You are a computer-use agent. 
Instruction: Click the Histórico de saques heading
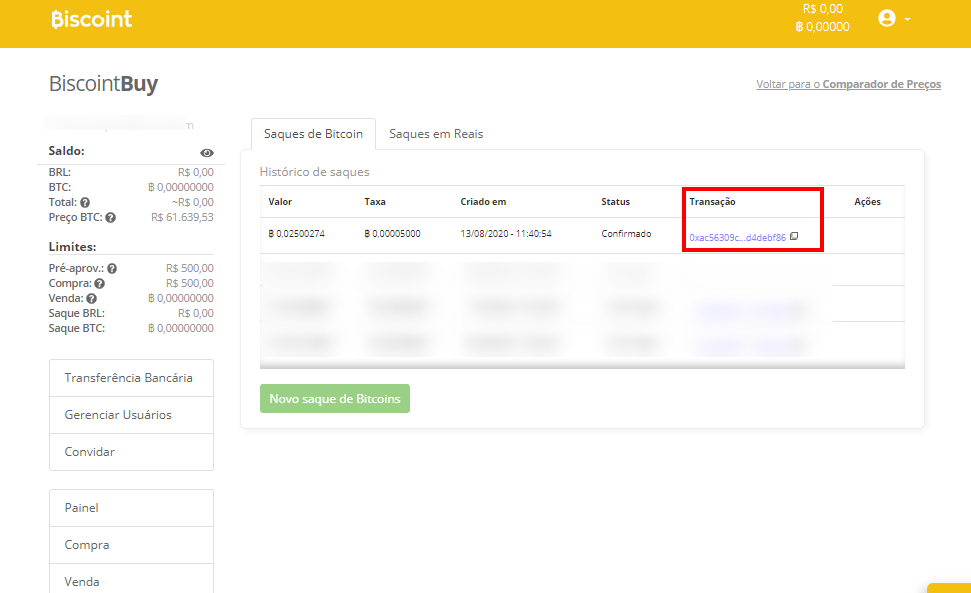point(315,172)
